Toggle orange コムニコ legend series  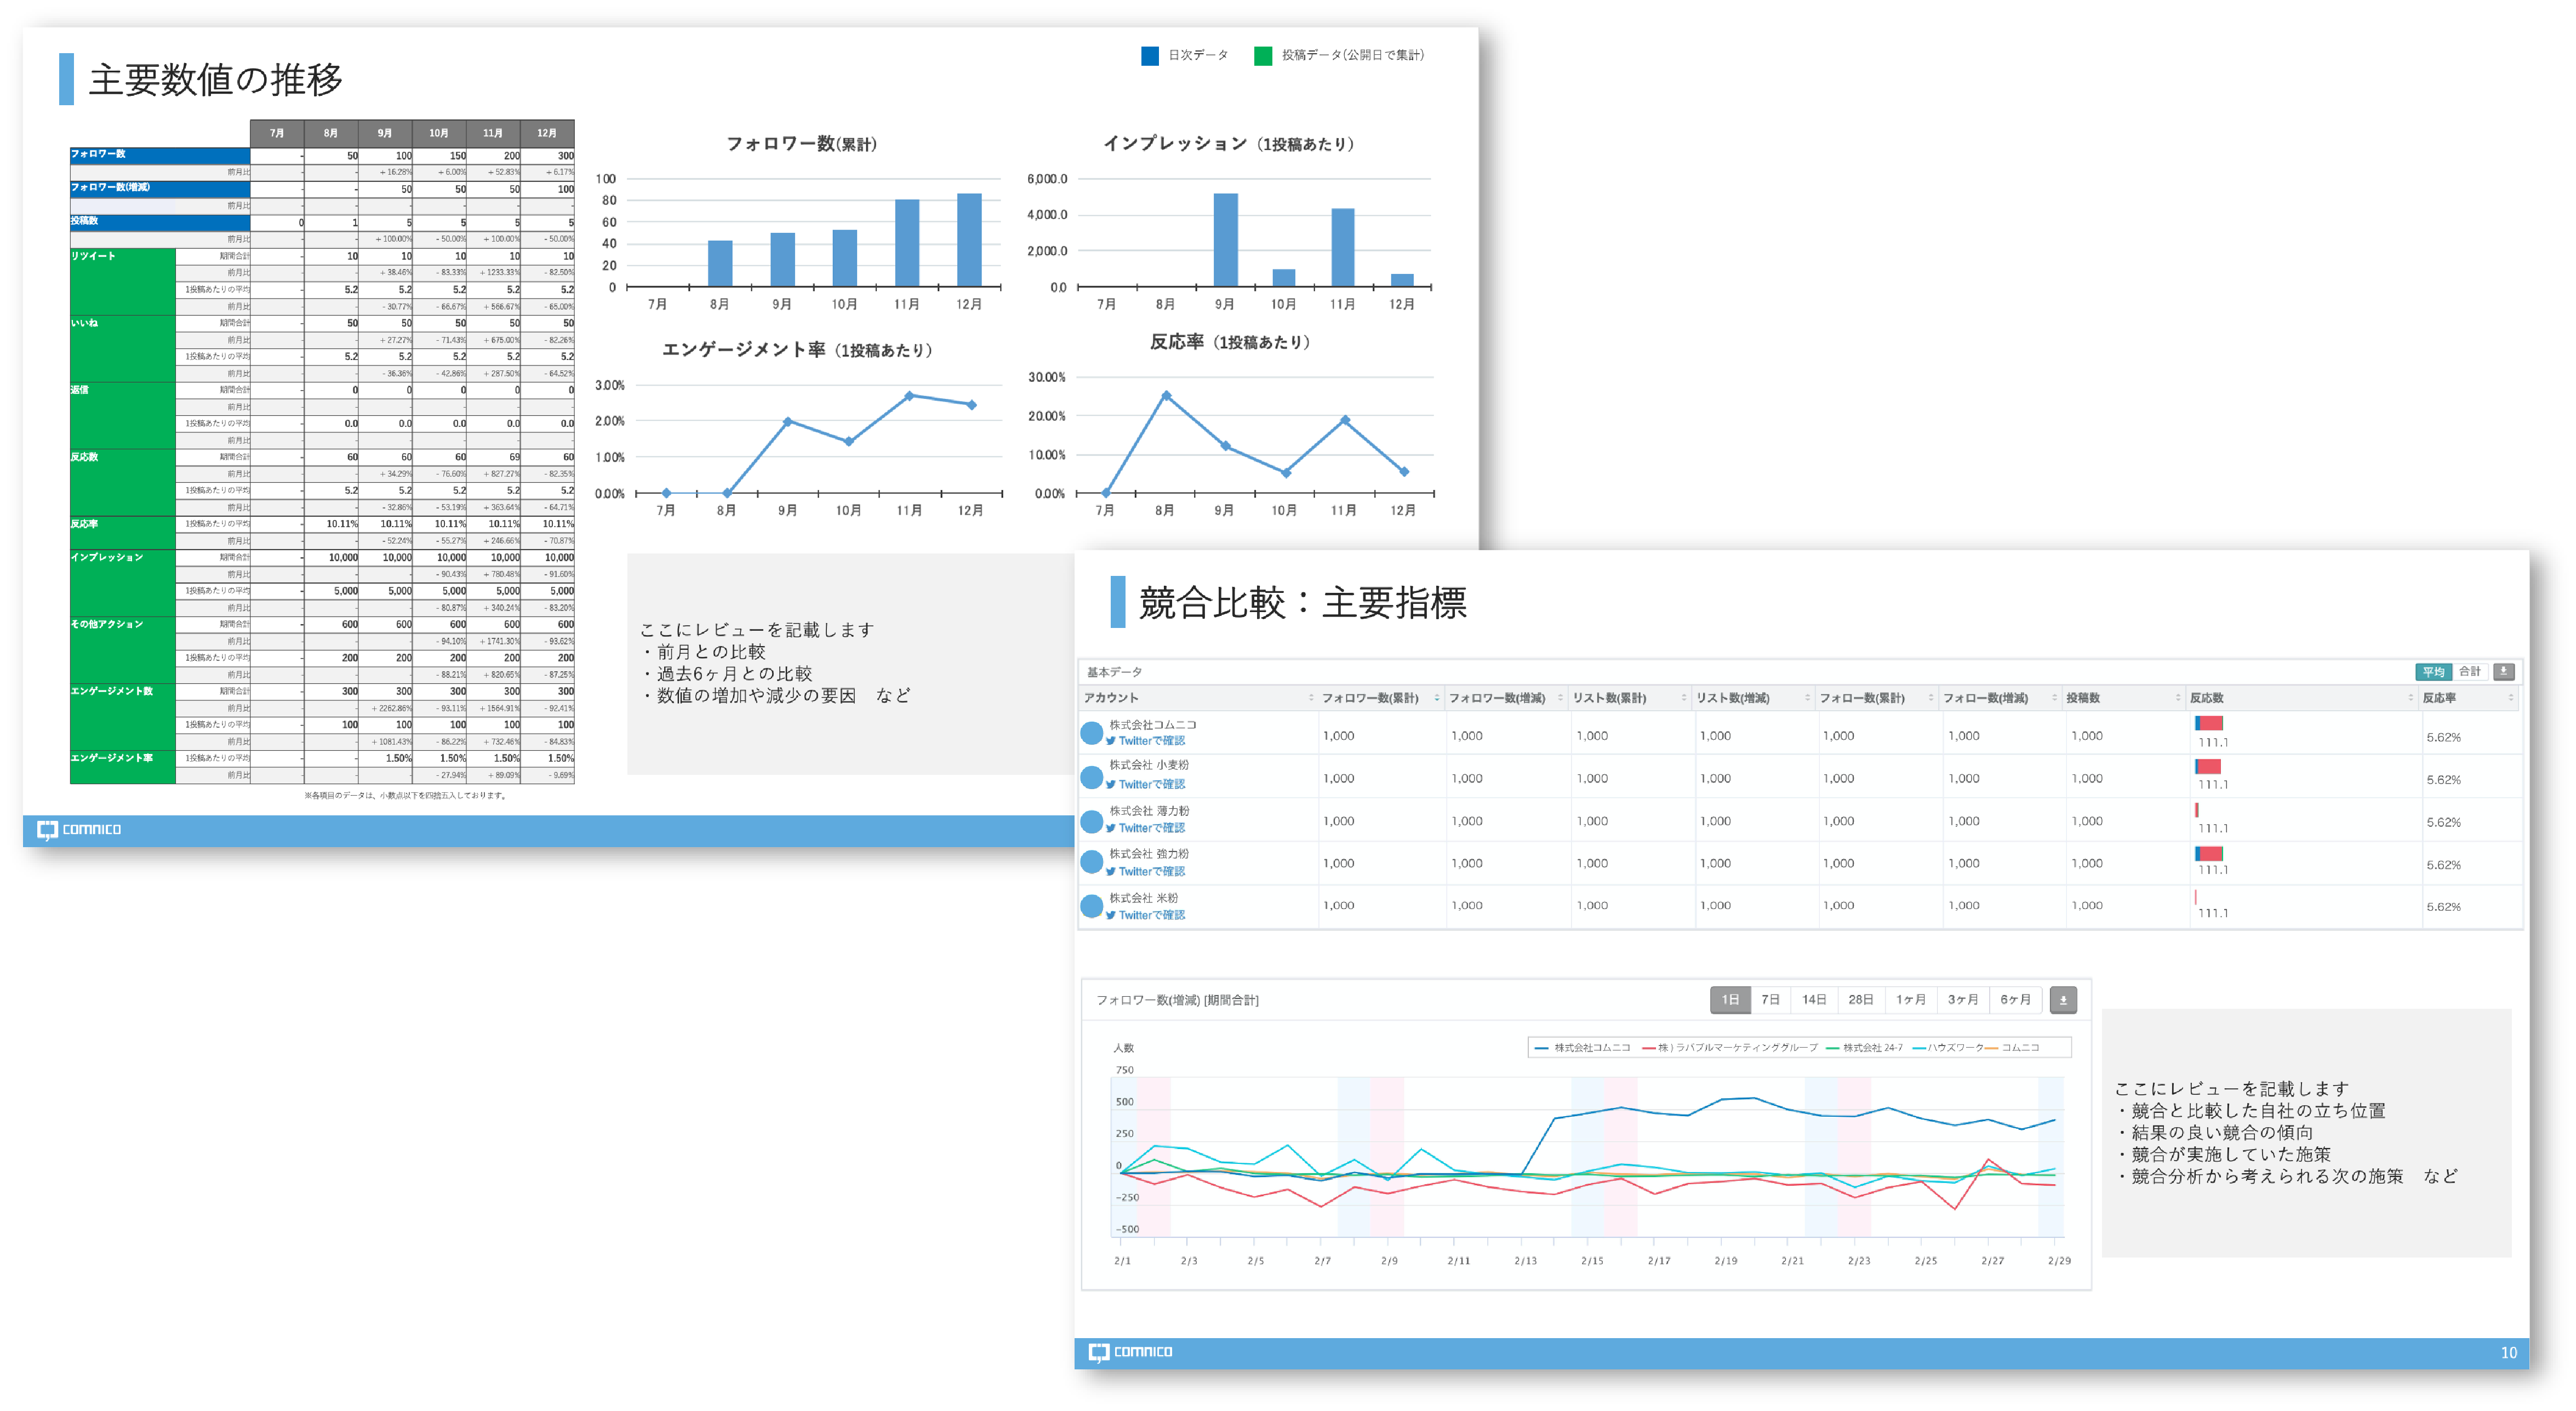pyautogui.click(x=2012, y=1047)
